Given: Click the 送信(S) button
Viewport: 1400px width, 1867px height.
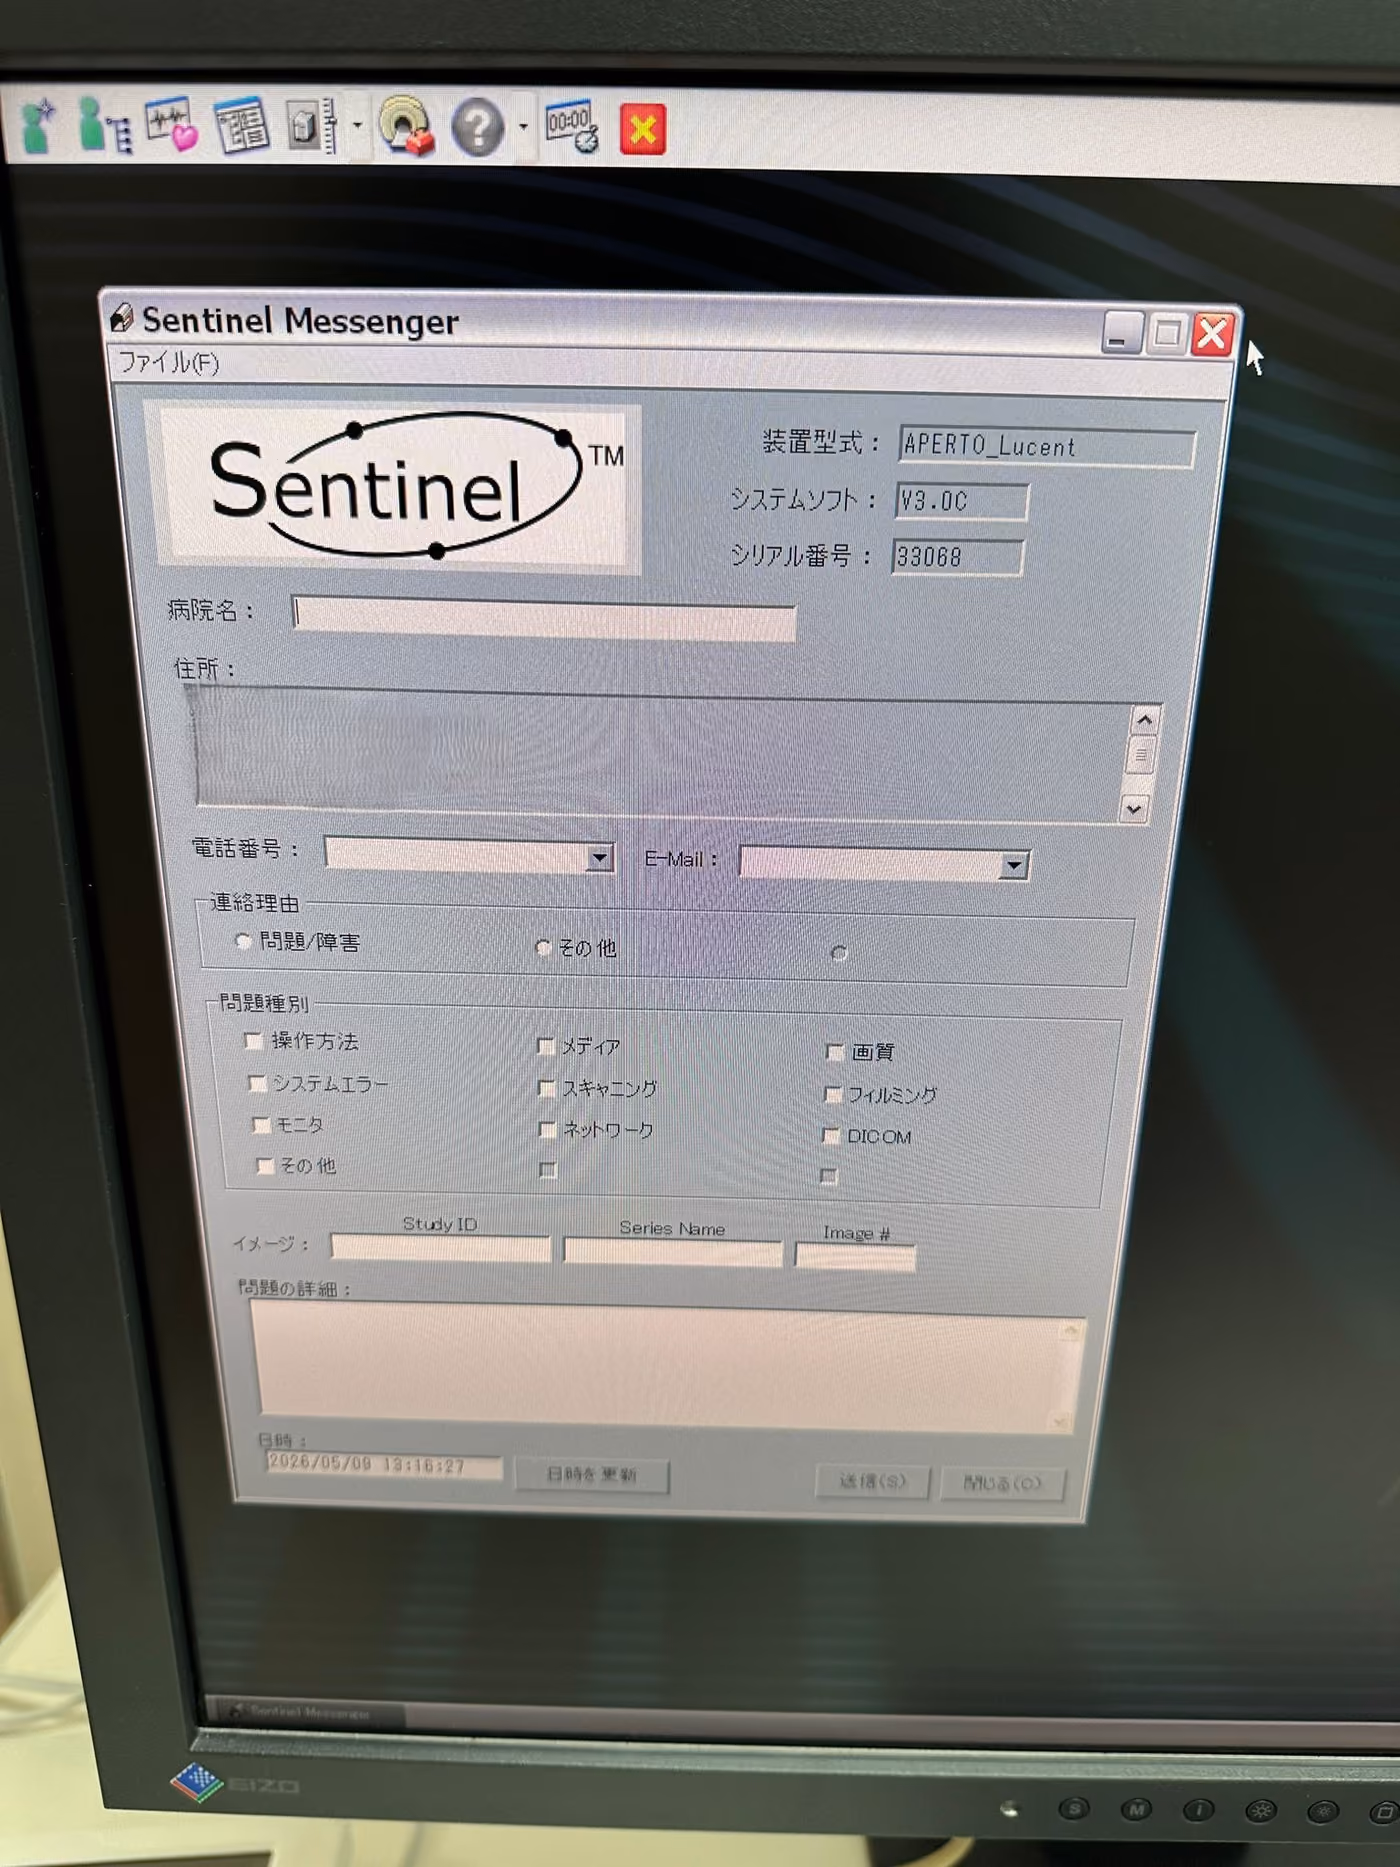Looking at the screenshot, I should [x=872, y=1481].
